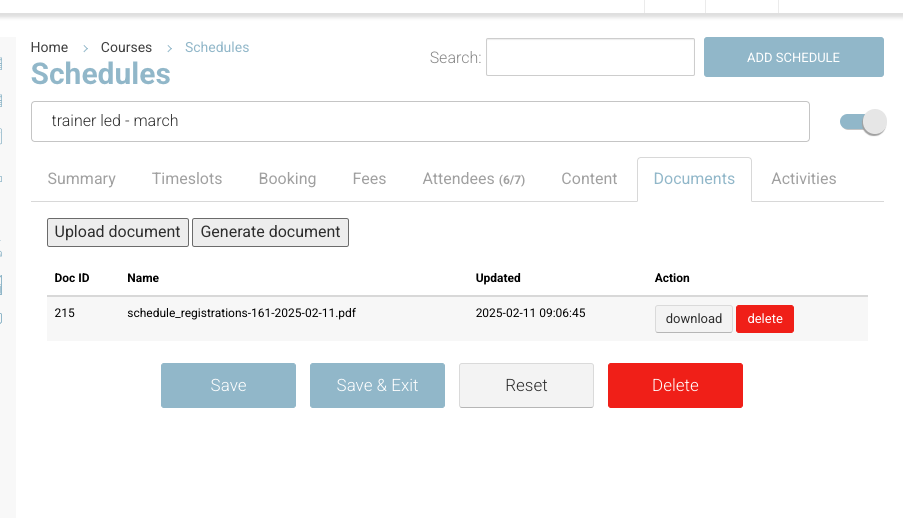
Task: Reset the schedule form
Action: (526, 385)
